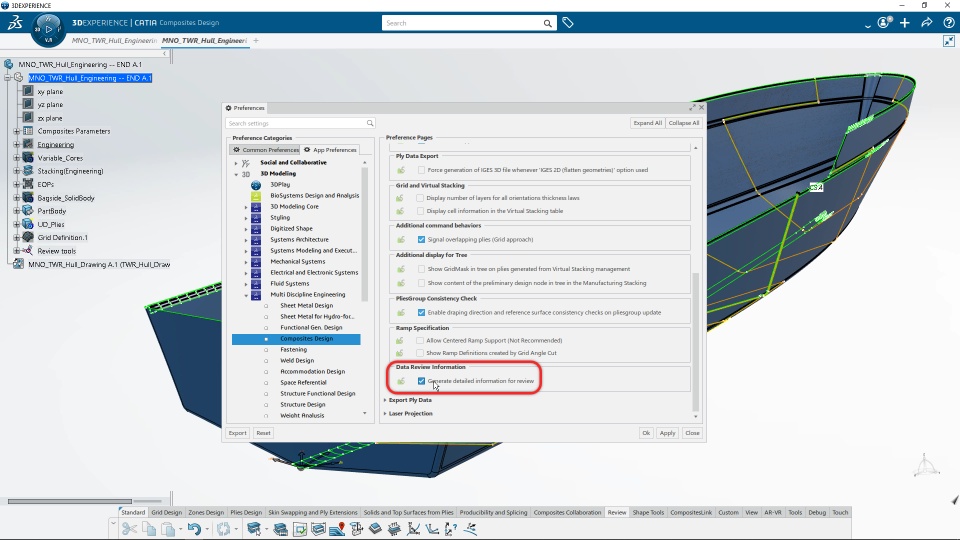Viewport: 960px width, 540px height.
Task: Click the Preferences dialog expand icon
Action: point(692,108)
